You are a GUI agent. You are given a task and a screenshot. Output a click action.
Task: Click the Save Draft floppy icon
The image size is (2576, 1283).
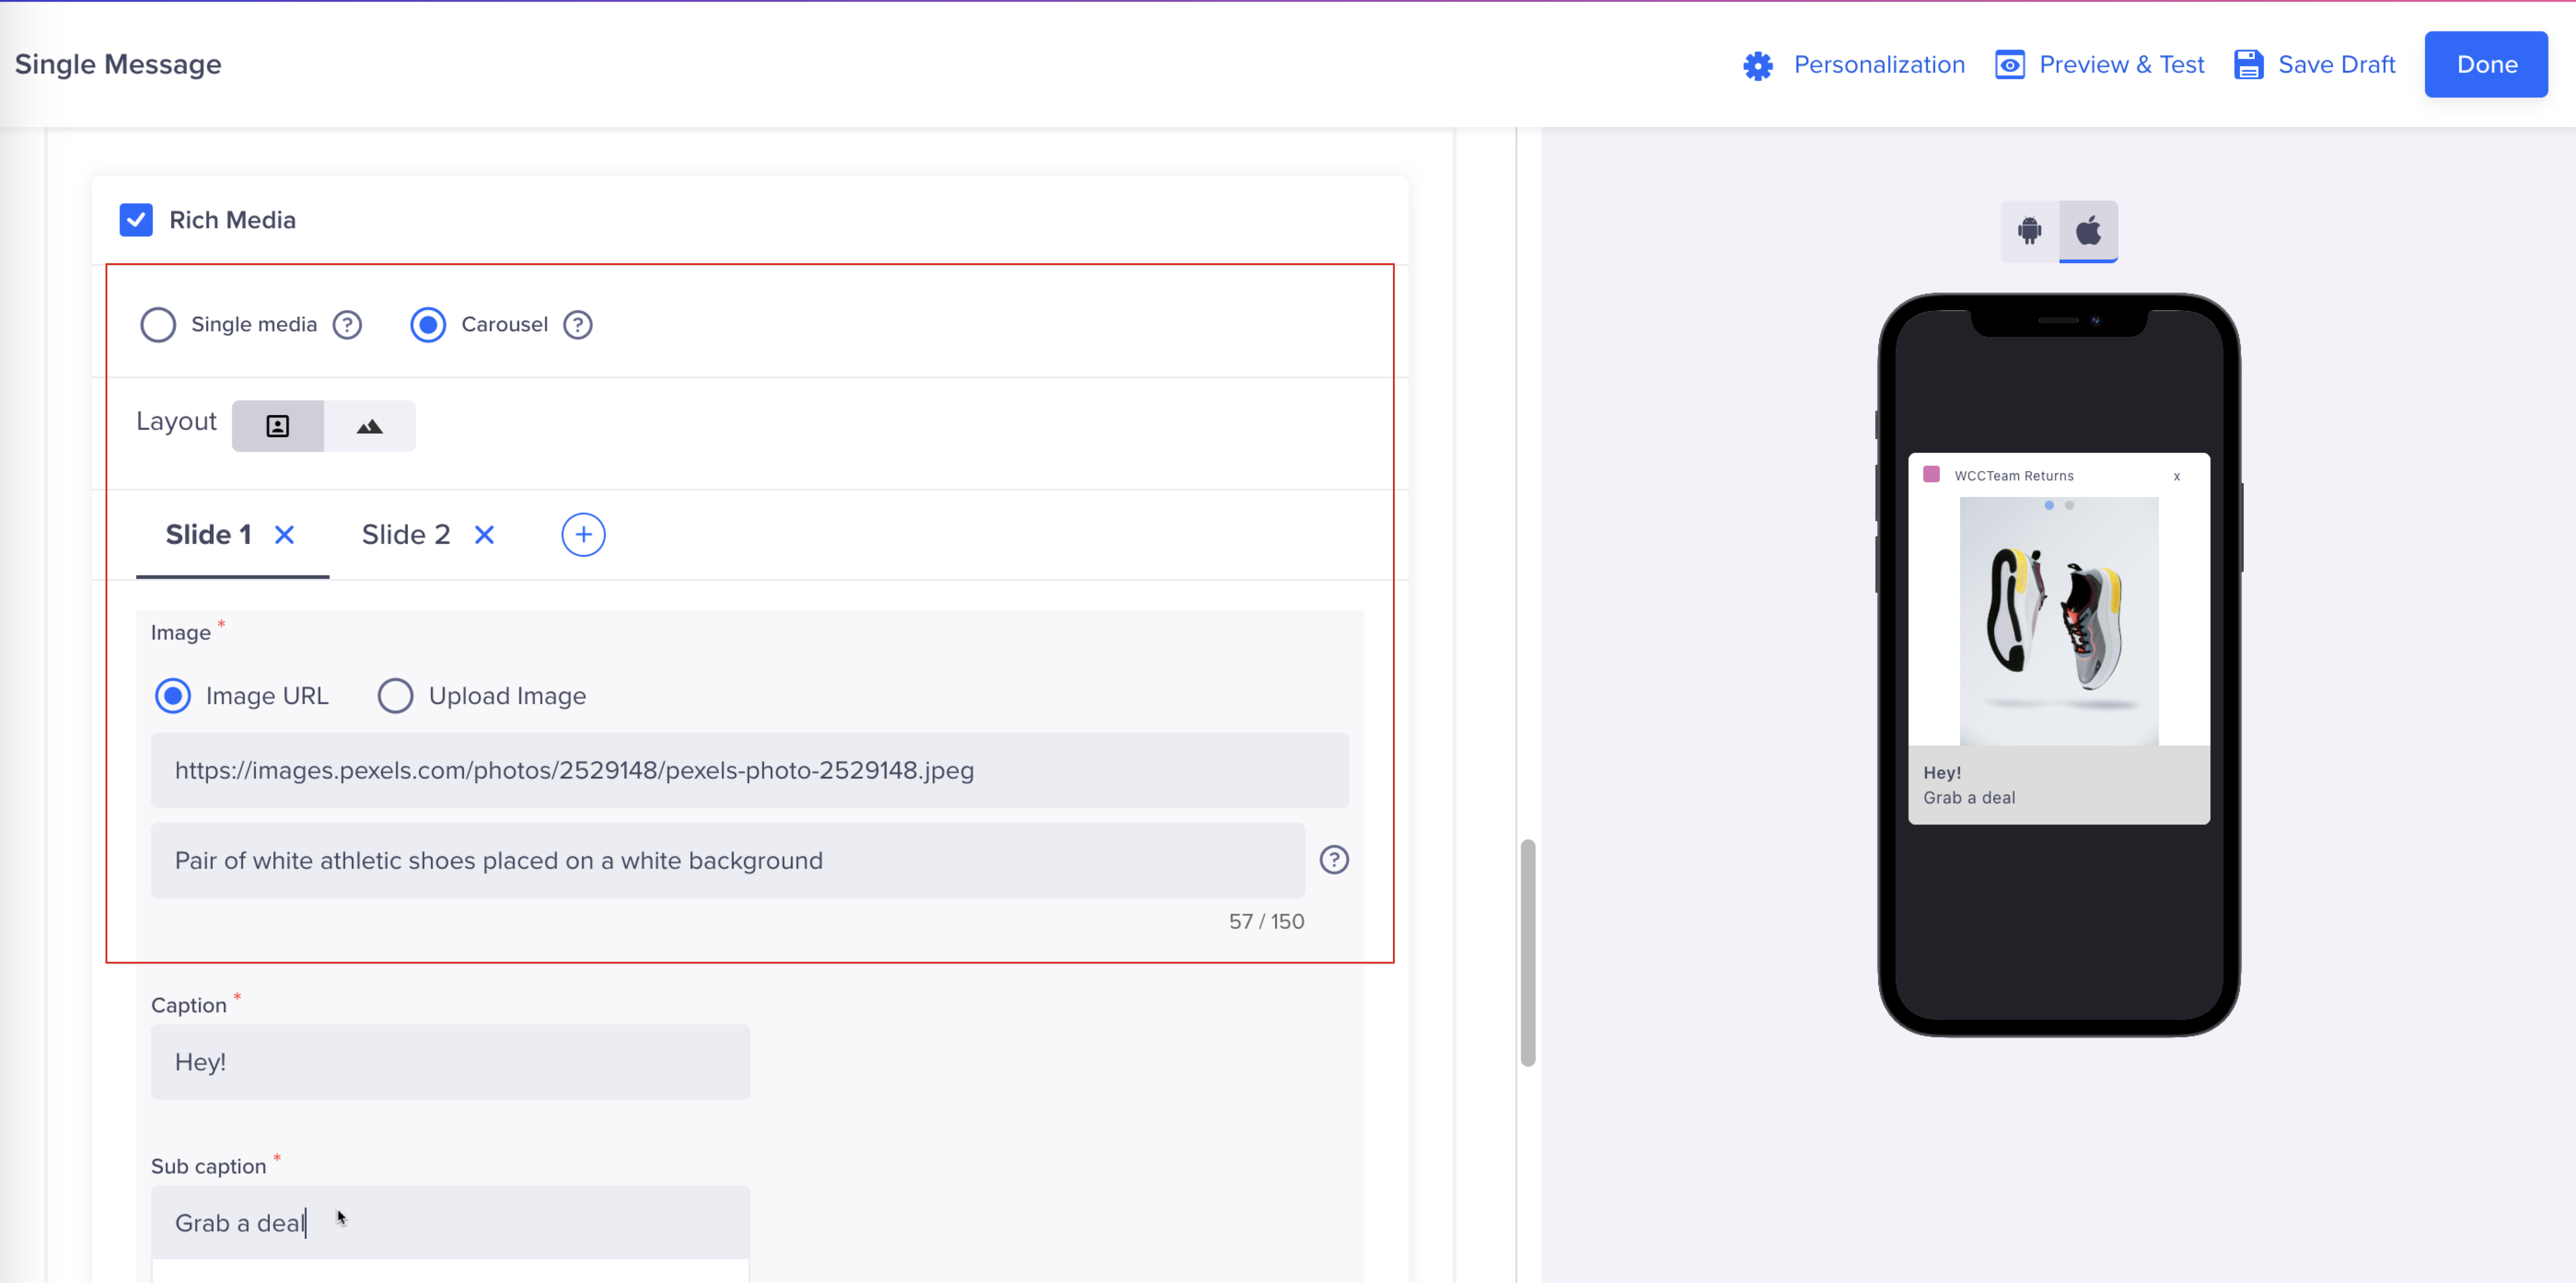pos(2249,65)
